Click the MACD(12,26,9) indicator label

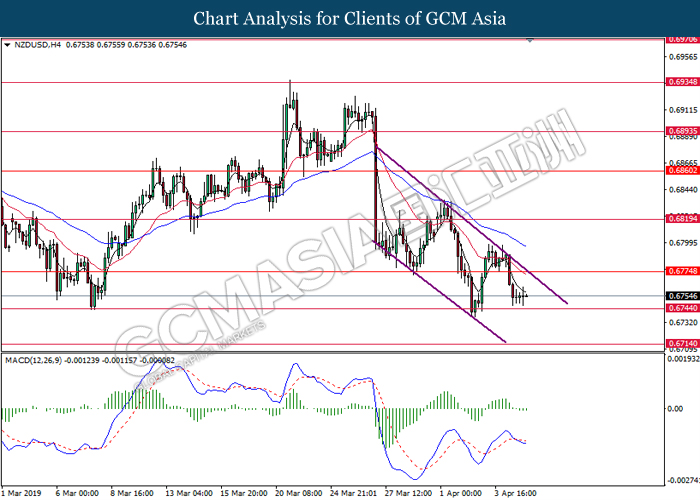(34, 360)
